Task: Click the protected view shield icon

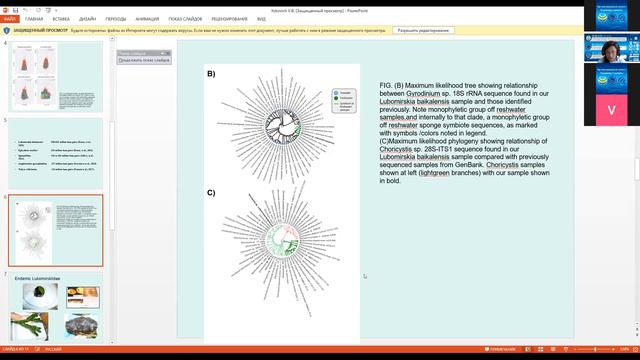Action: 7,31
